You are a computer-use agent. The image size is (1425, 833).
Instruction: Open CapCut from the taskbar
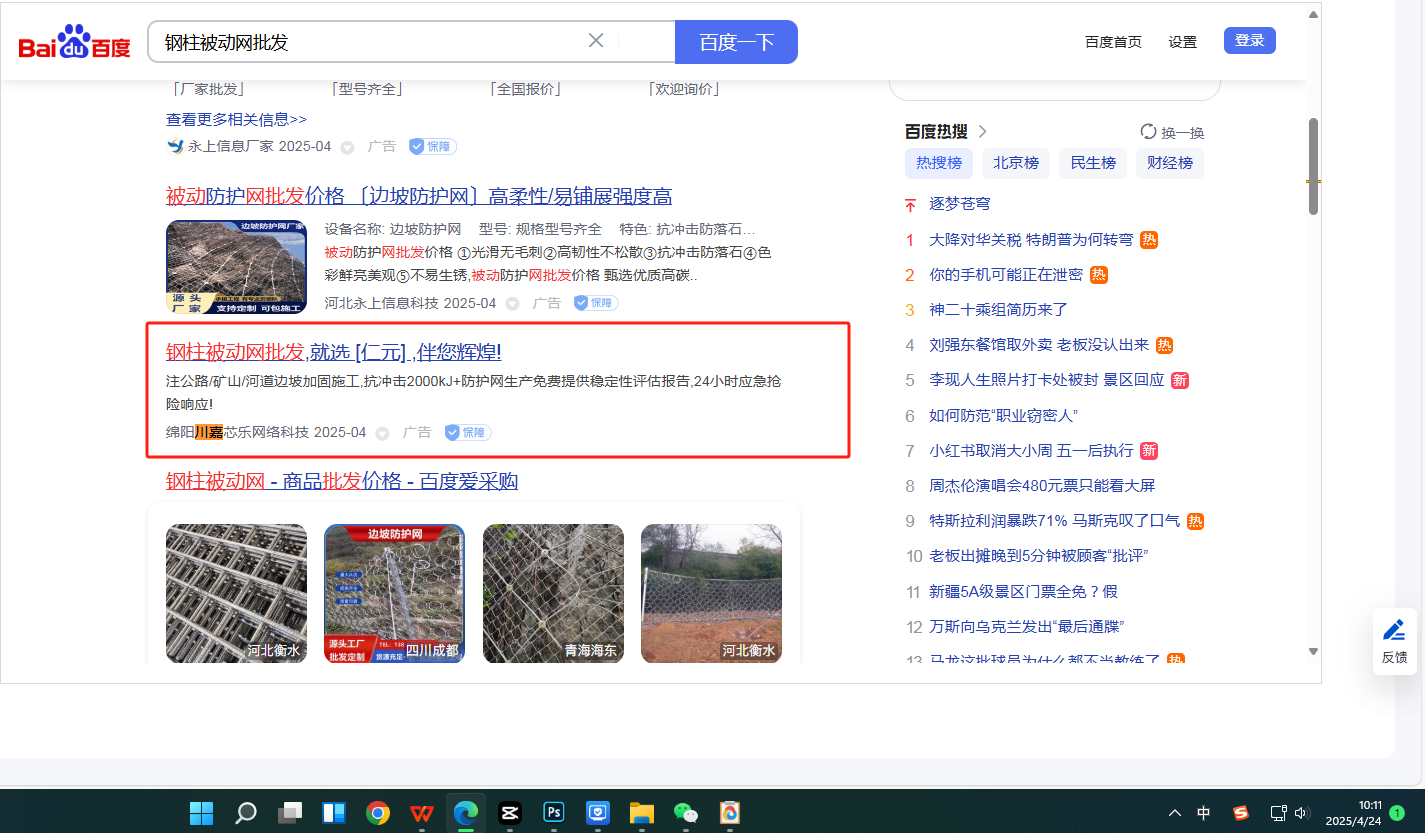click(x=510, y=812)
